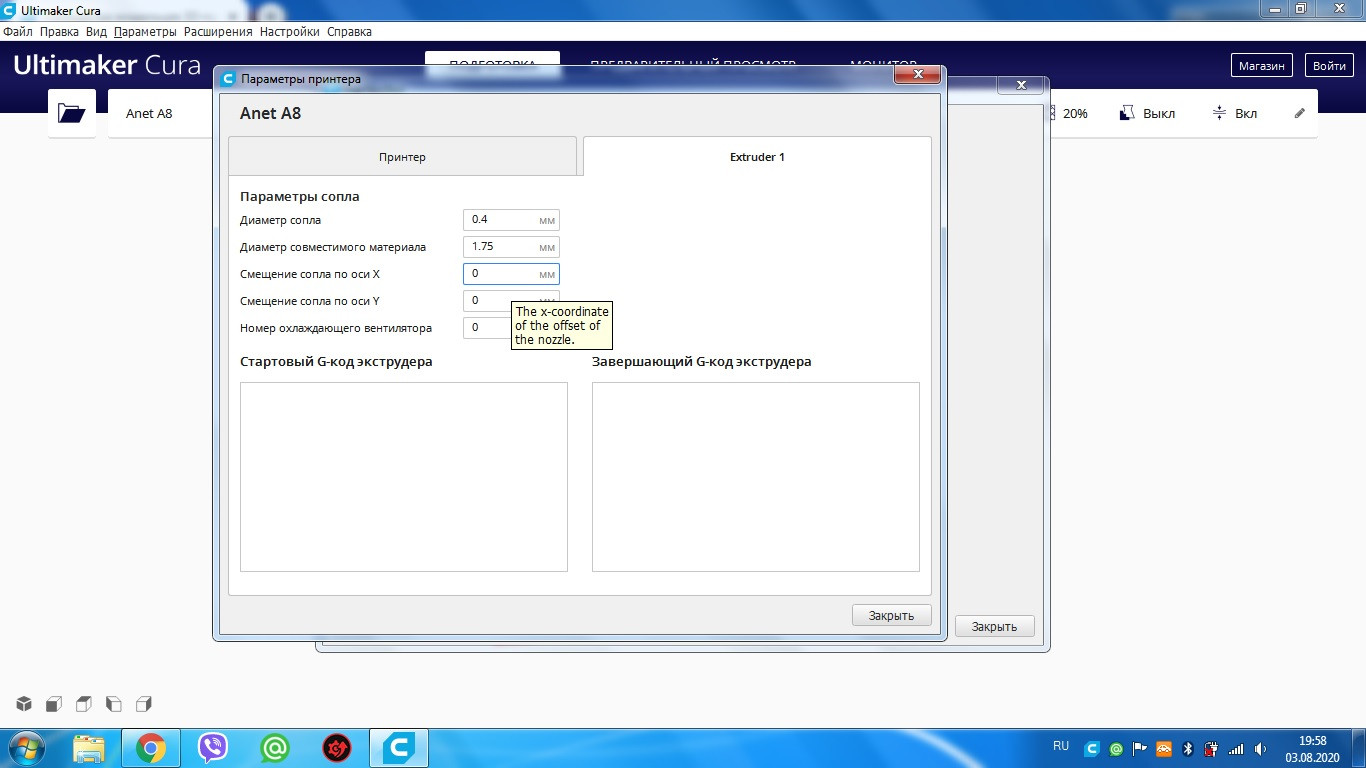Screen dimensions: 1366x768
Task: Launch Viber from the taskbar
Action: tap(213, 747)
